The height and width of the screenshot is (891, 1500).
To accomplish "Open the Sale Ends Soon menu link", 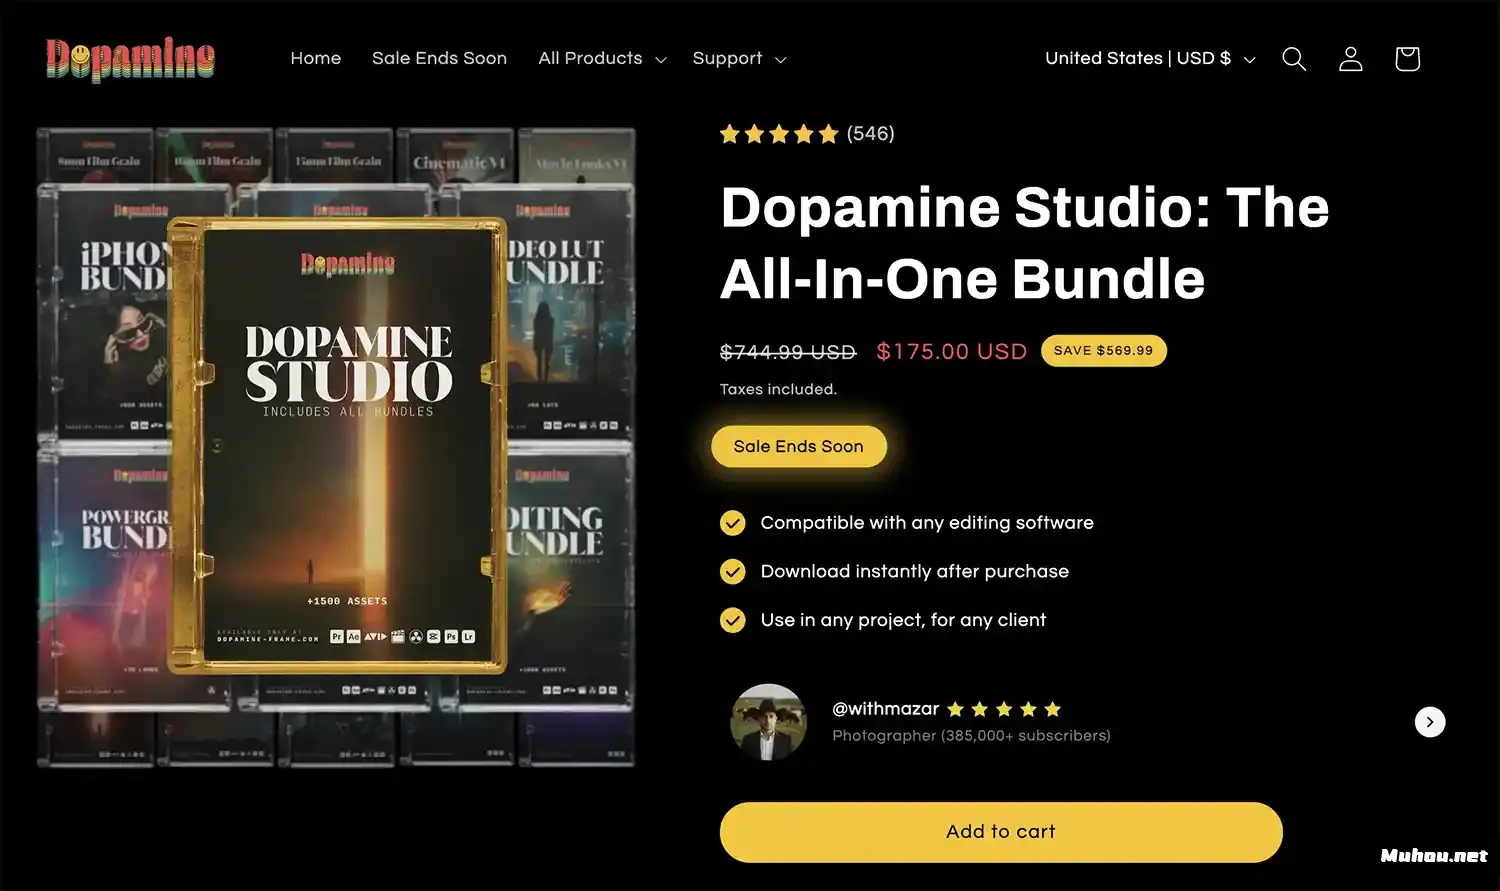I will (x=439, y=58).
